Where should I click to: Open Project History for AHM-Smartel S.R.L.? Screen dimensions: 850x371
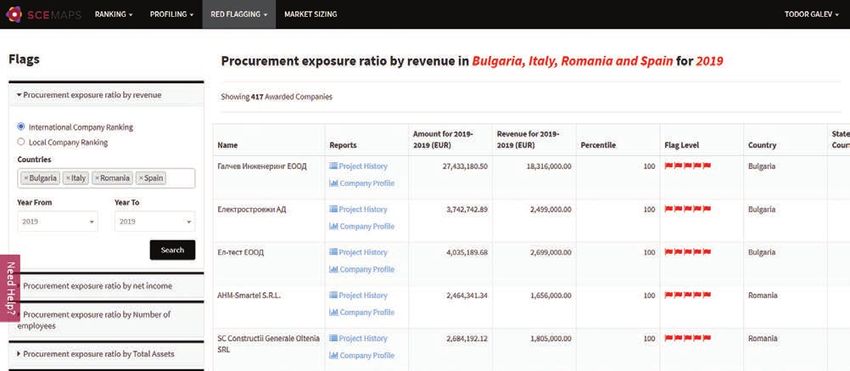[358, 295]
